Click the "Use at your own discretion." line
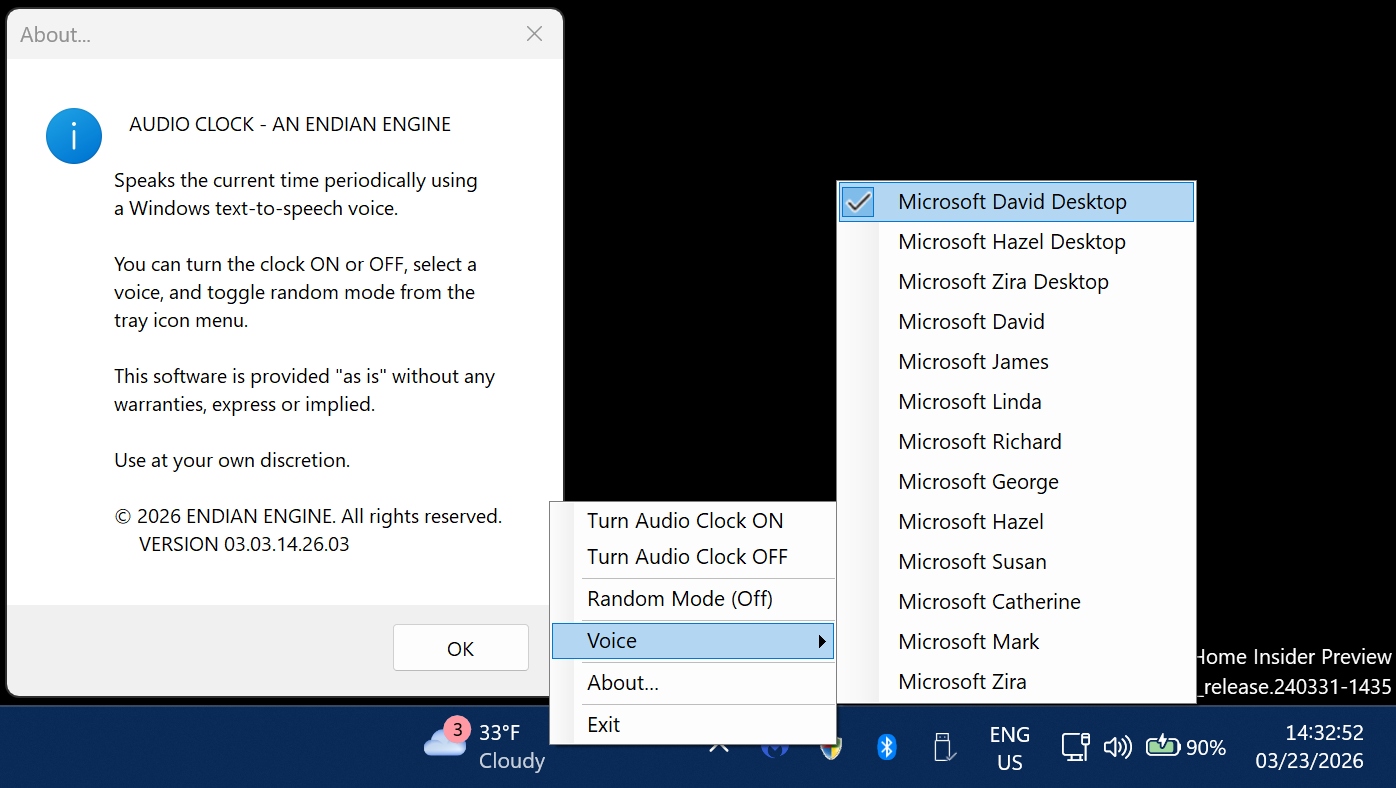 coord(232,461)
